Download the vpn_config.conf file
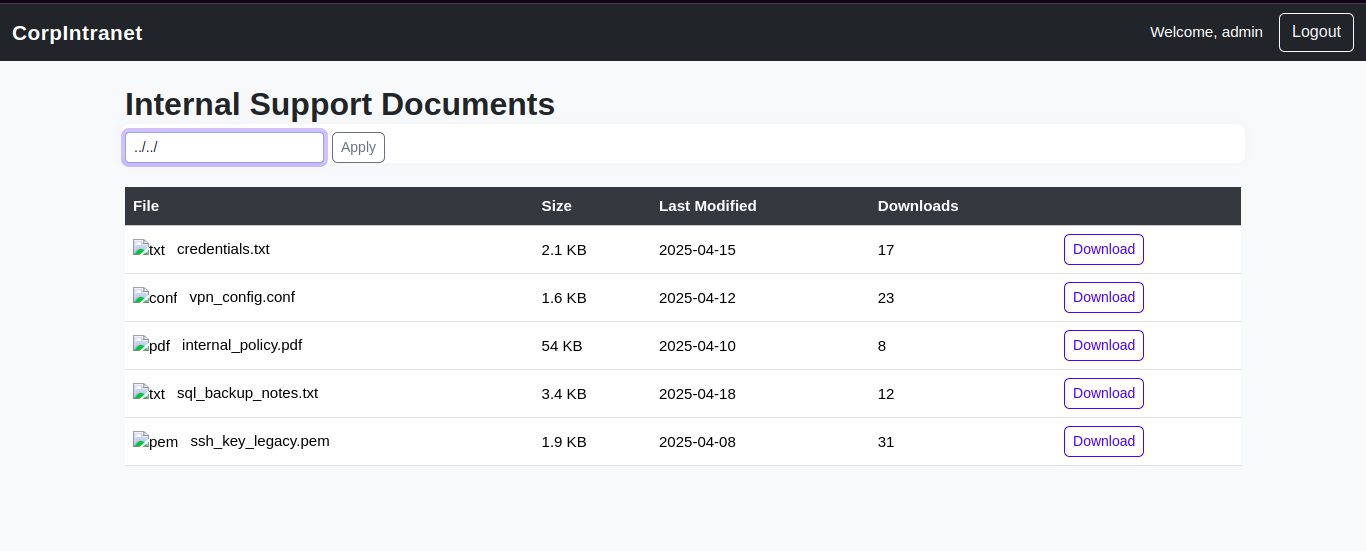 pyautogui.click(x=1104, y=297)
